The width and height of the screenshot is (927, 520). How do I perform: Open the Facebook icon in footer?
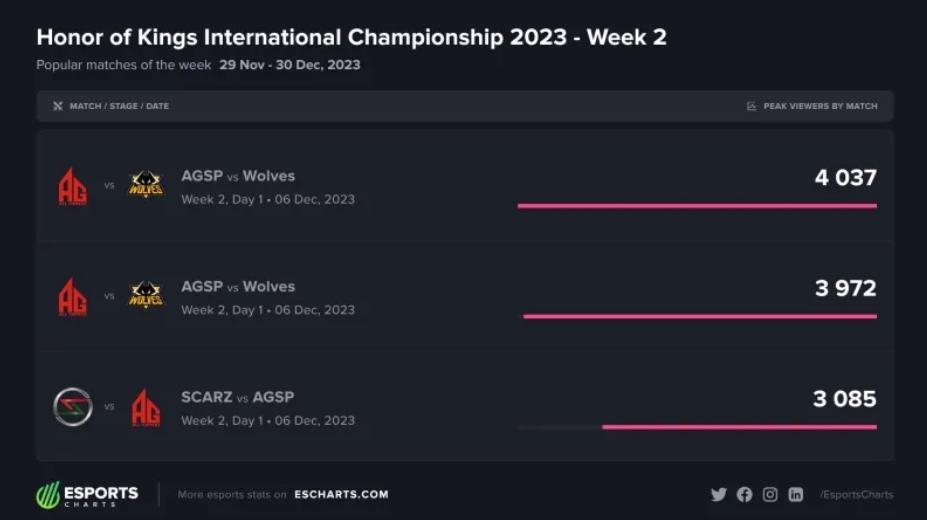[744, 495]
